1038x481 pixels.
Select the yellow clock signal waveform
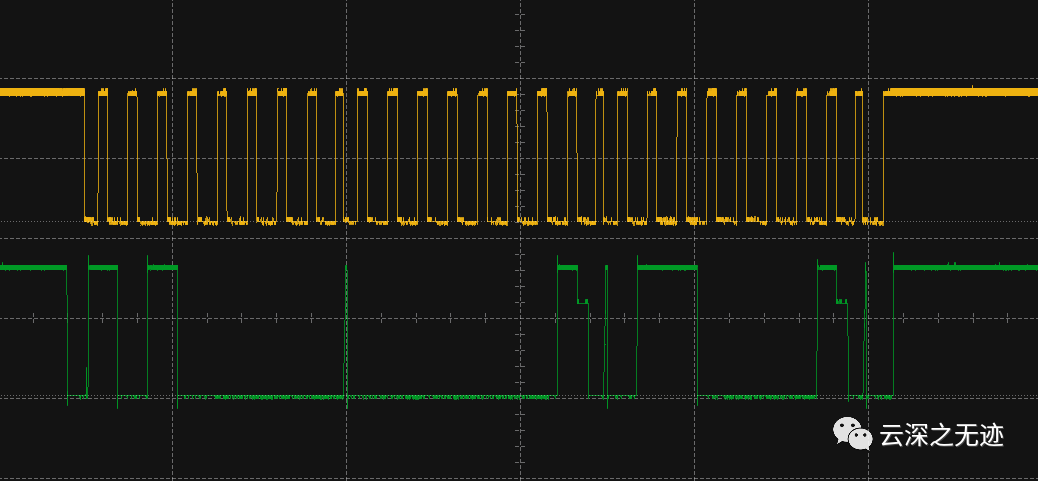519,157
